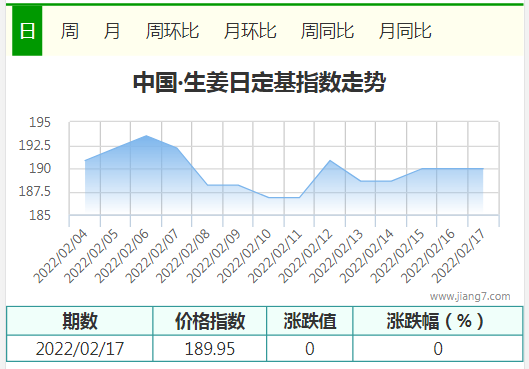Click the 期数 column header

(80, 321)
